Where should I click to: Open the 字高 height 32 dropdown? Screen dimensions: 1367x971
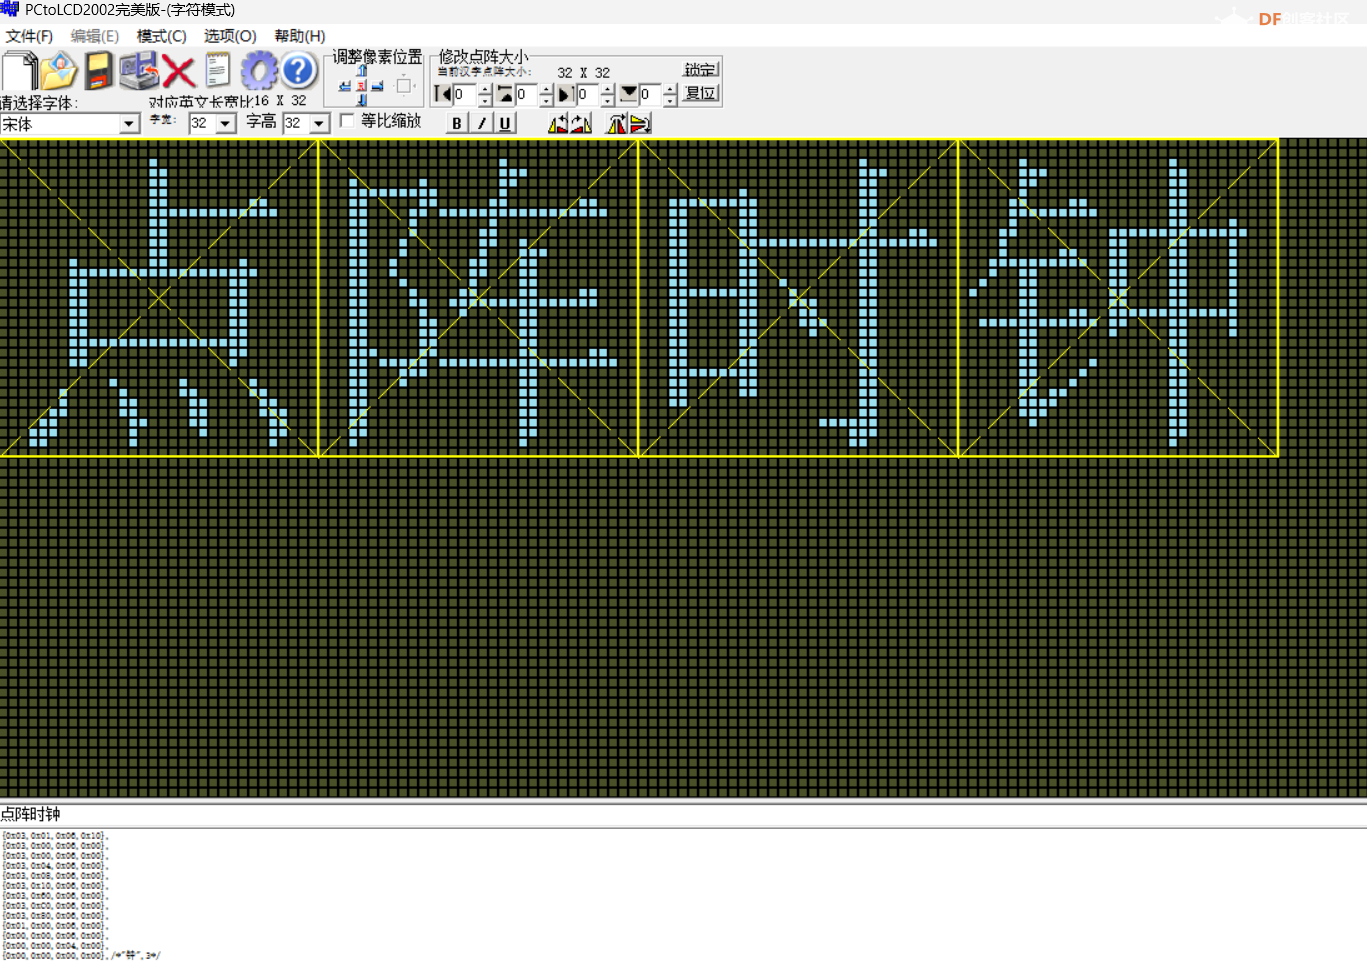click(320, 123)
